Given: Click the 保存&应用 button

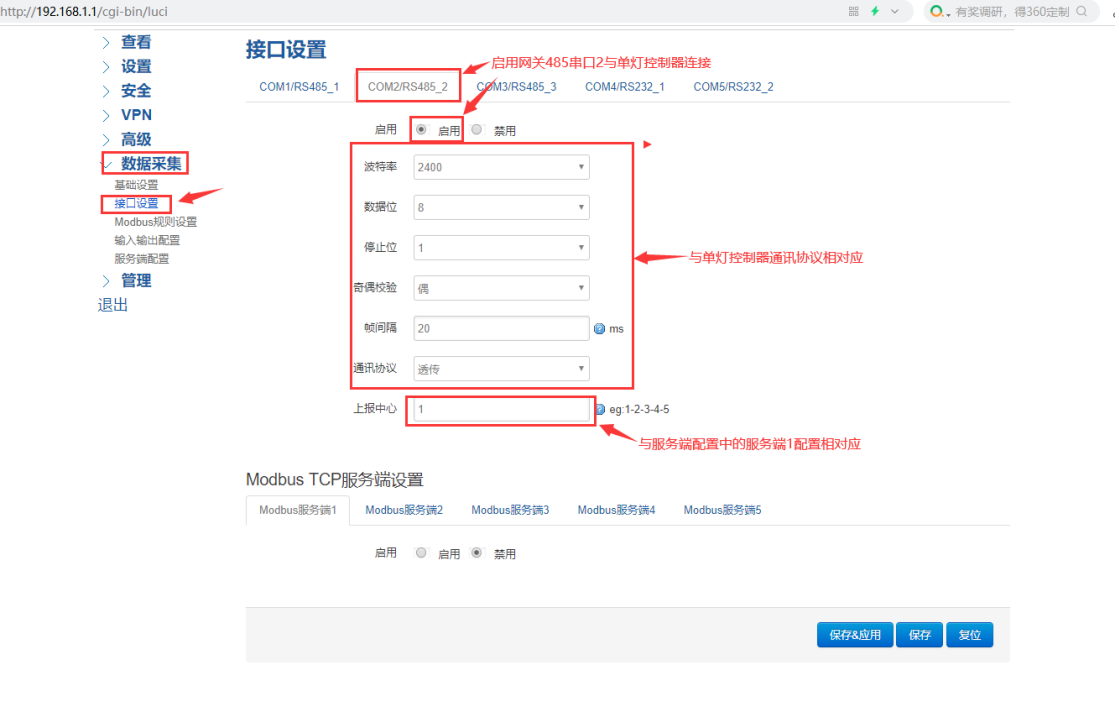Looking at the screenshot, I should [x=854, y=634].
